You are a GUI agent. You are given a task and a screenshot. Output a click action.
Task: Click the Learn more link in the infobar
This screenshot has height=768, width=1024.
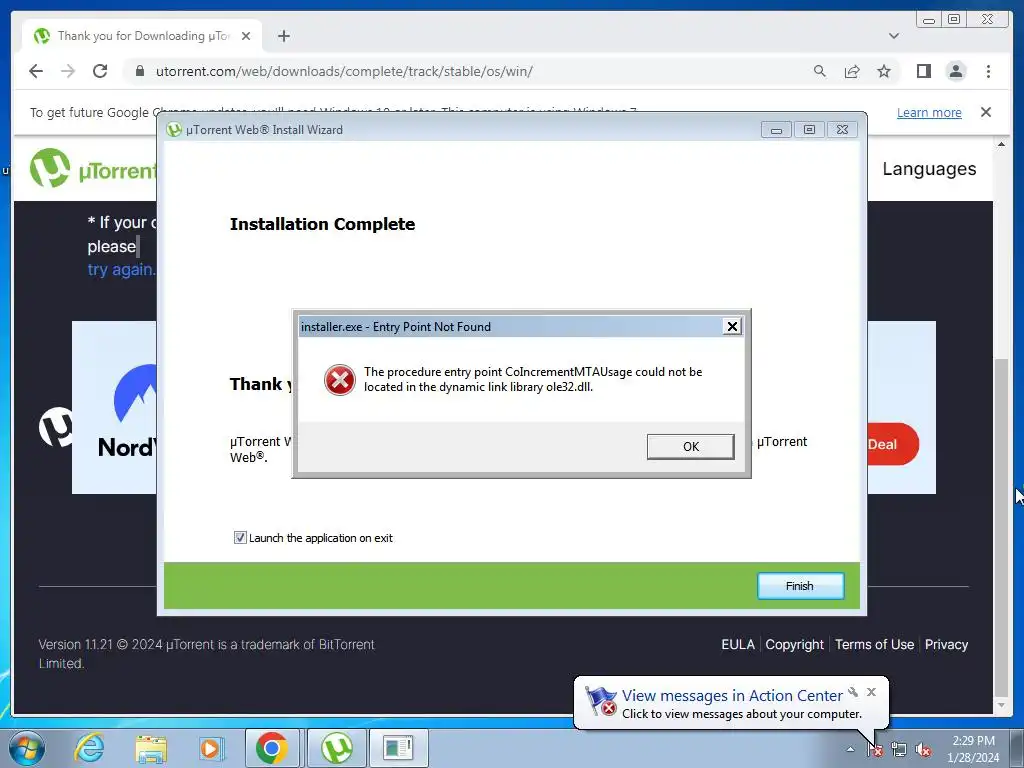(x=929, y=112)
